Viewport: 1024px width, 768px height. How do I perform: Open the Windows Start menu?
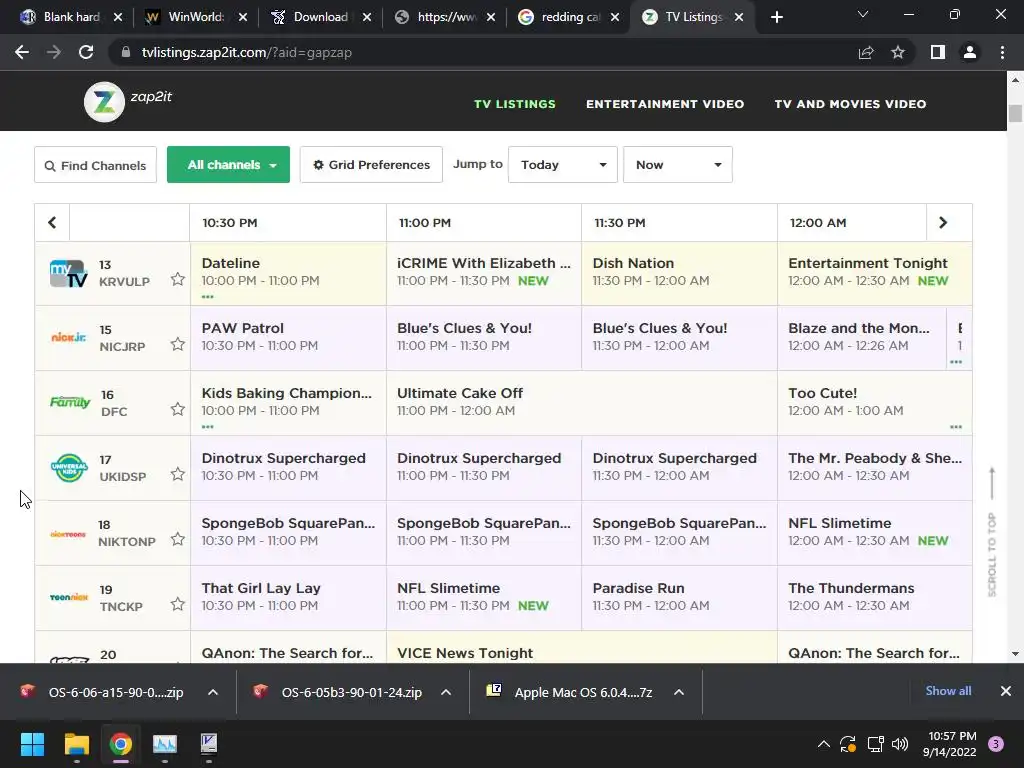[x=32, y=744]
